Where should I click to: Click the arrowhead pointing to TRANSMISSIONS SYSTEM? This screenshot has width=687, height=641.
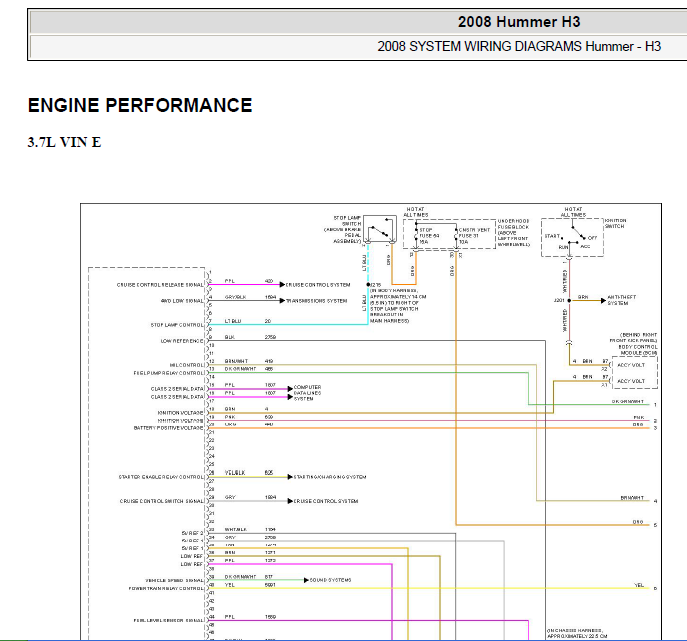coord(282,301)
